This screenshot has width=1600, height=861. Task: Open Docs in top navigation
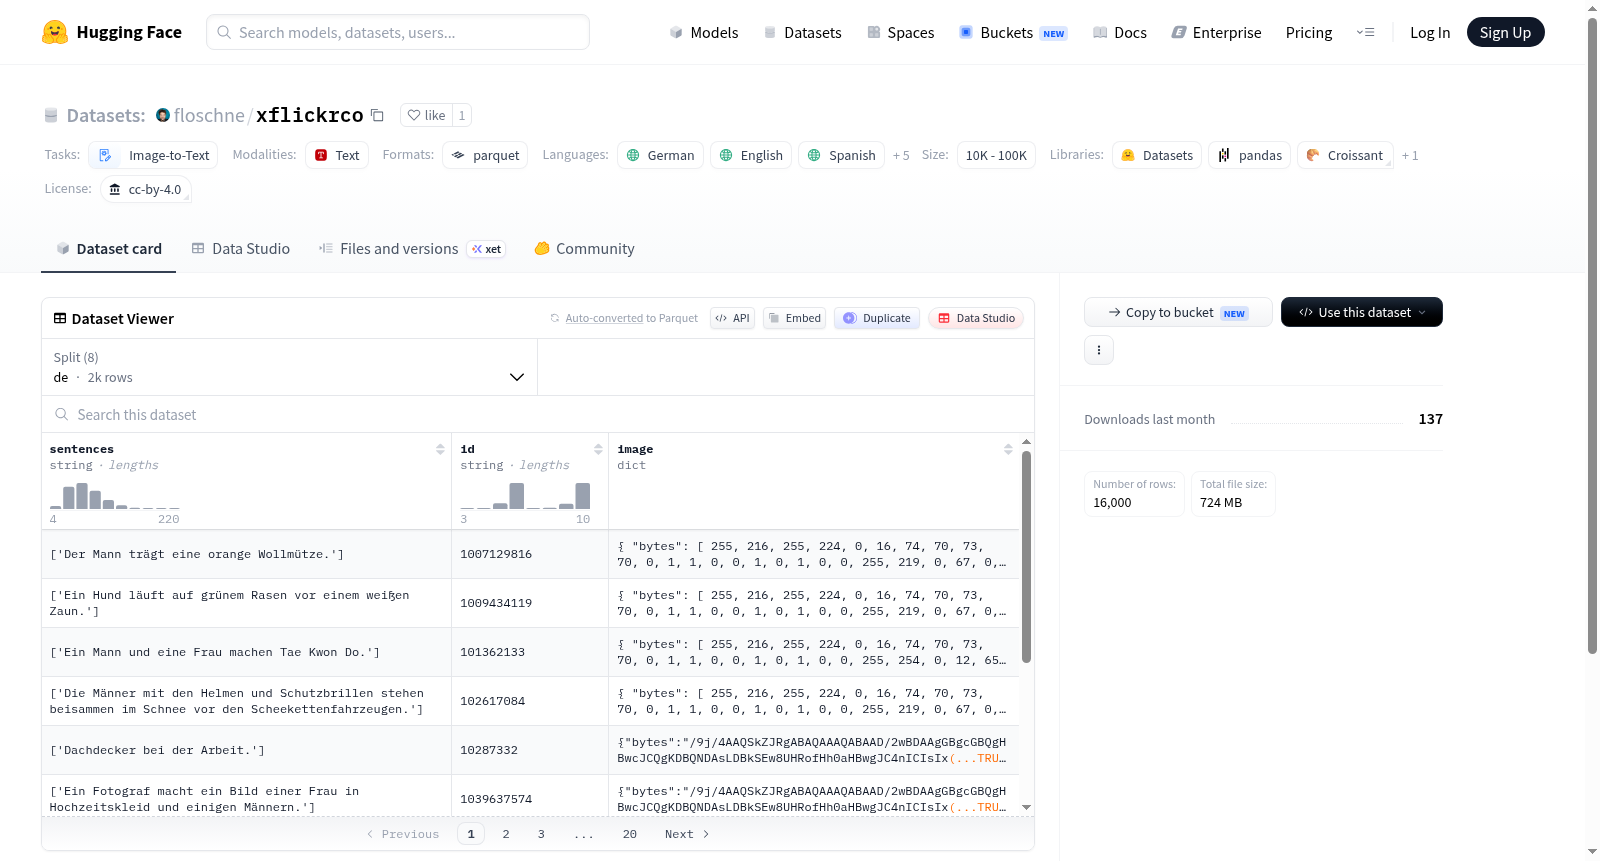click(1120, 32)
